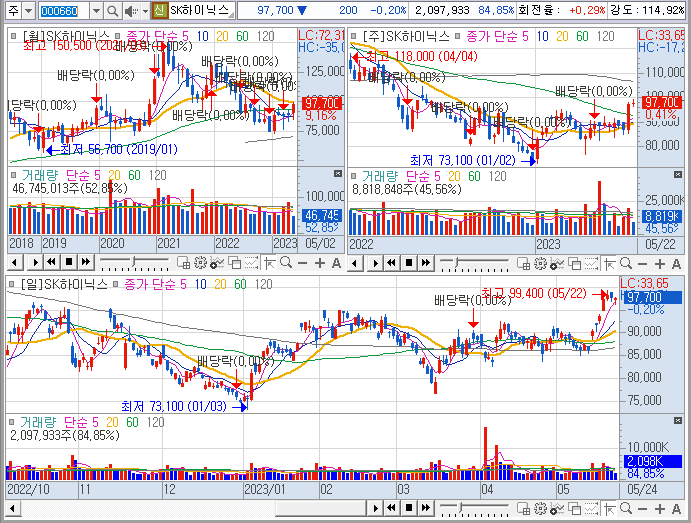Expand stock code 000660 dropdown

[x=96, y=11]
